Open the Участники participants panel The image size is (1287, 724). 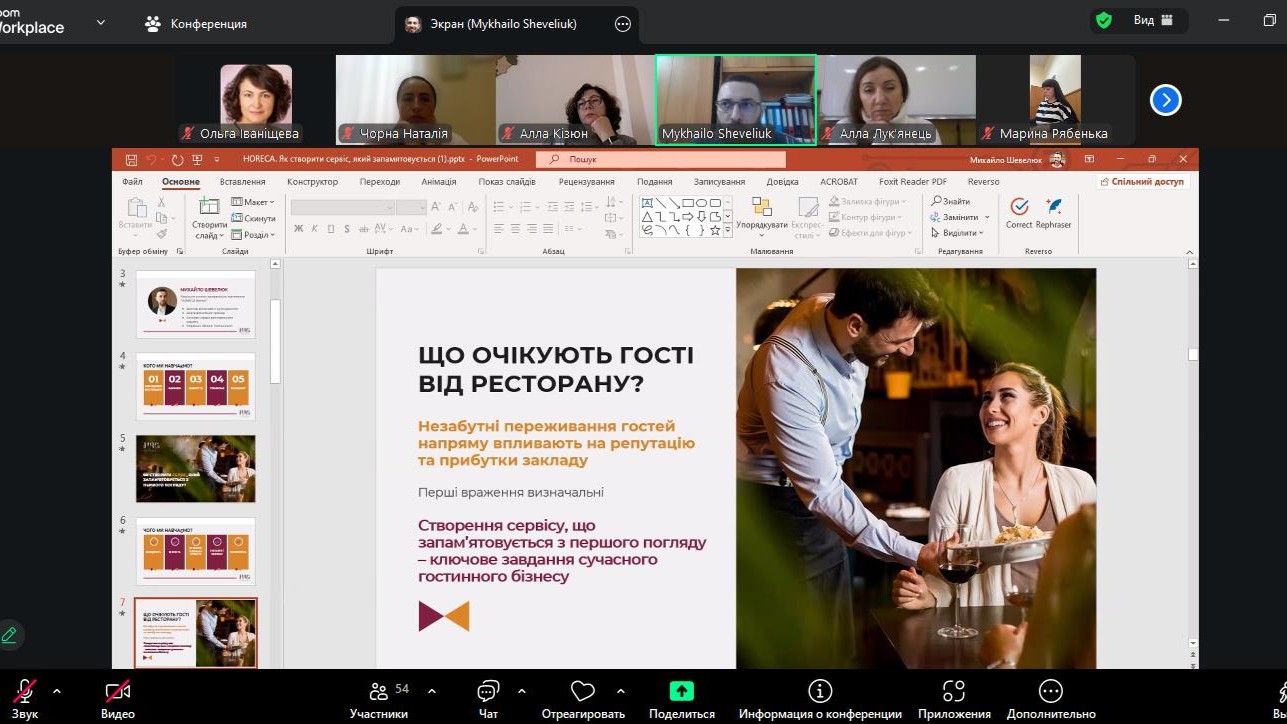(x=379, y=692)
